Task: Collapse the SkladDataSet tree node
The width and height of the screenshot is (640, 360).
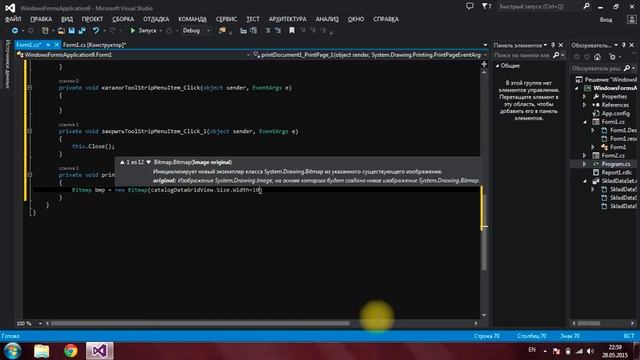Action: 584,181
